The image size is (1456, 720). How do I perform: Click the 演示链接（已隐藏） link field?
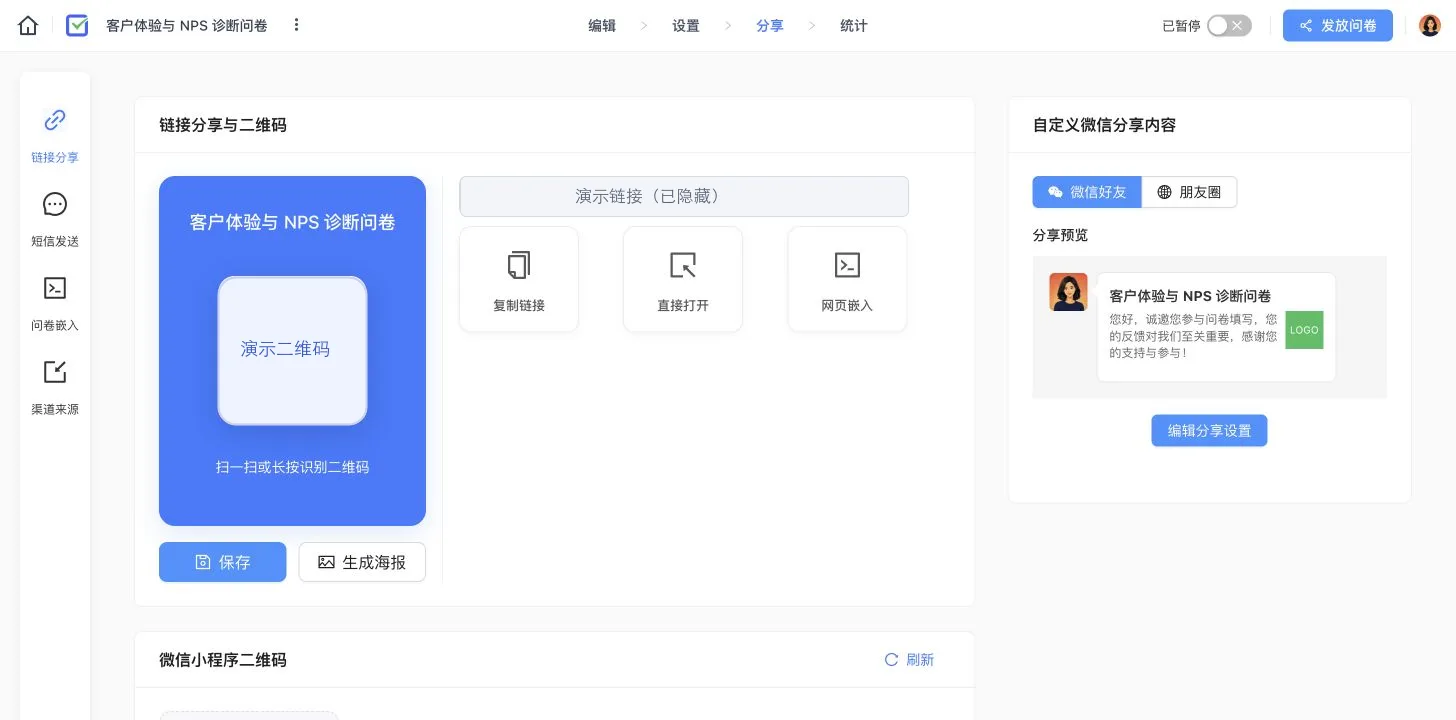point(684,196)
